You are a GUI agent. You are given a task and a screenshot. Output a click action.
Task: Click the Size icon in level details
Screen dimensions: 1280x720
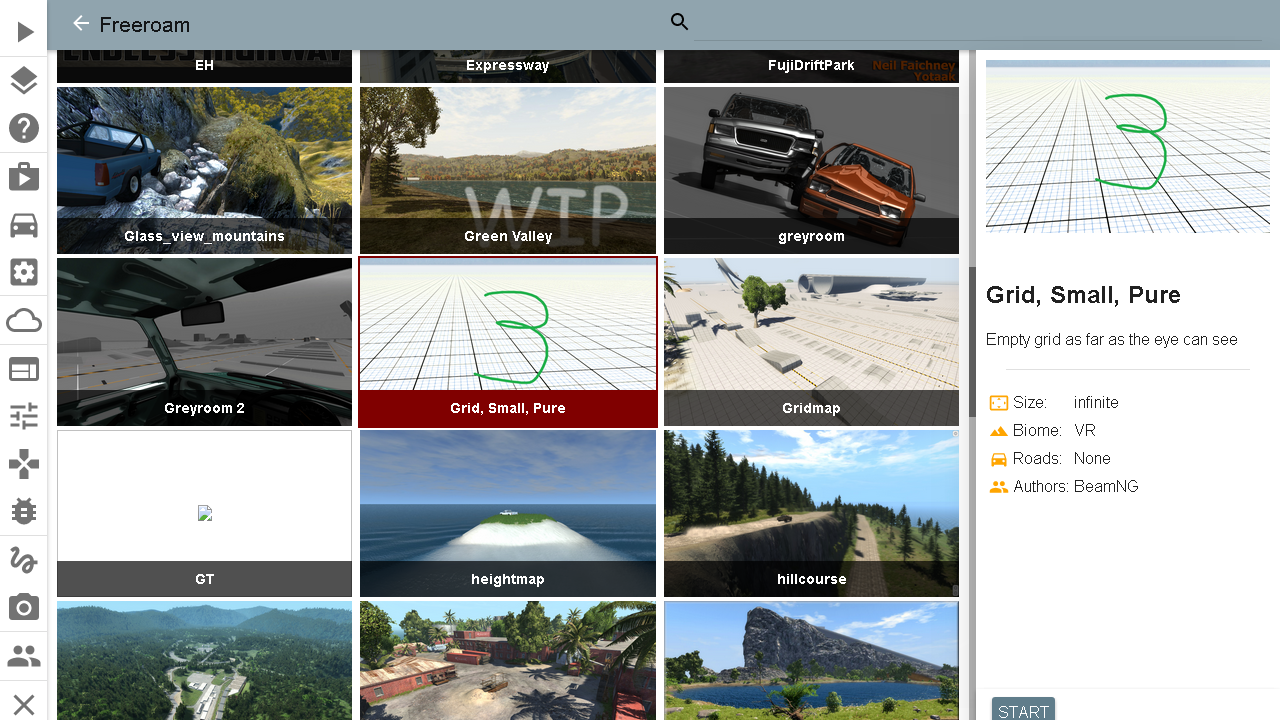pos(998,403)
